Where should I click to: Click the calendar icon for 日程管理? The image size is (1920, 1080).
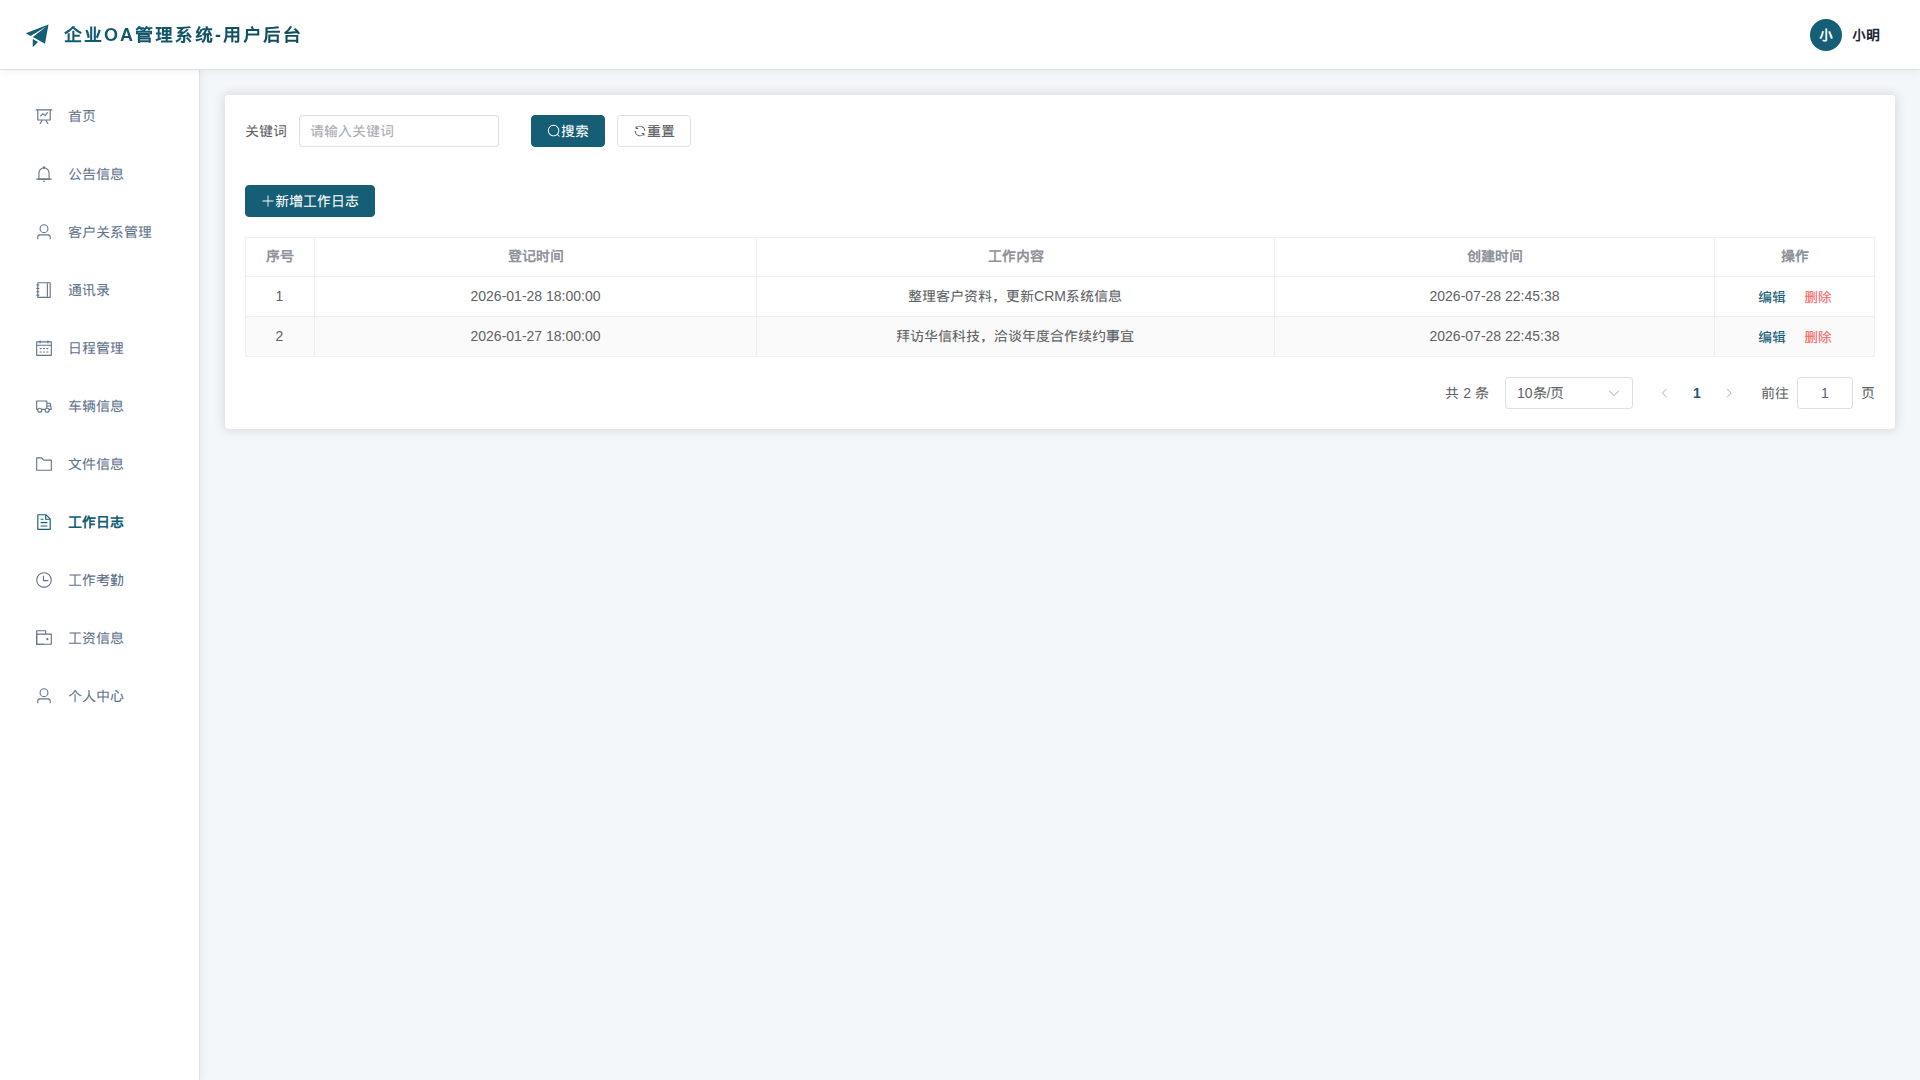[x=44, y=348]
